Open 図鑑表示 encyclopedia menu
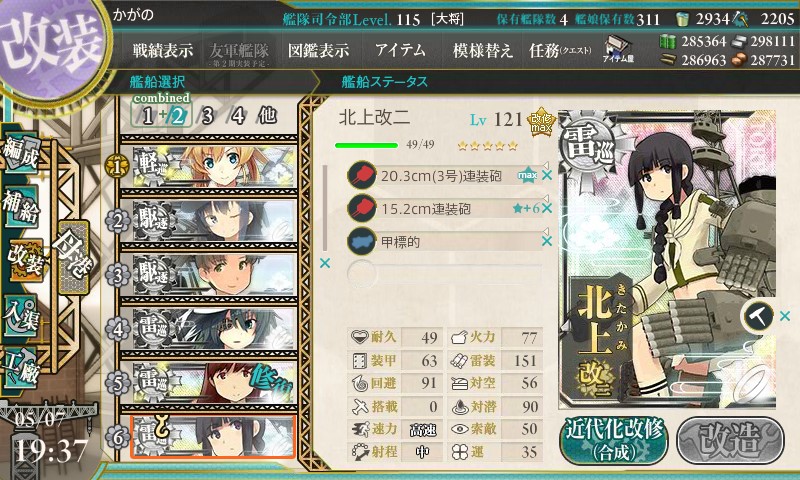The image size is (800, 480). point(318,50)
